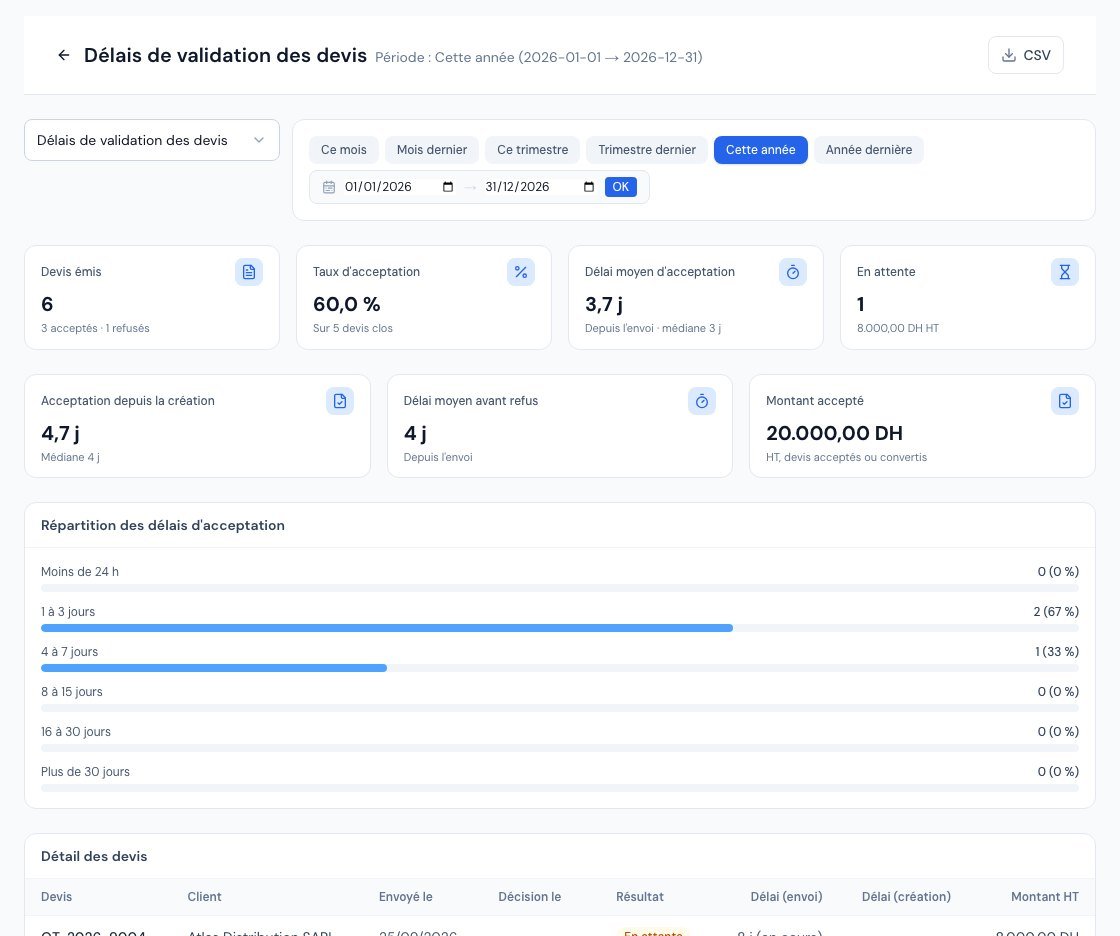Click the Résultat column header

(x=640, y=897)
